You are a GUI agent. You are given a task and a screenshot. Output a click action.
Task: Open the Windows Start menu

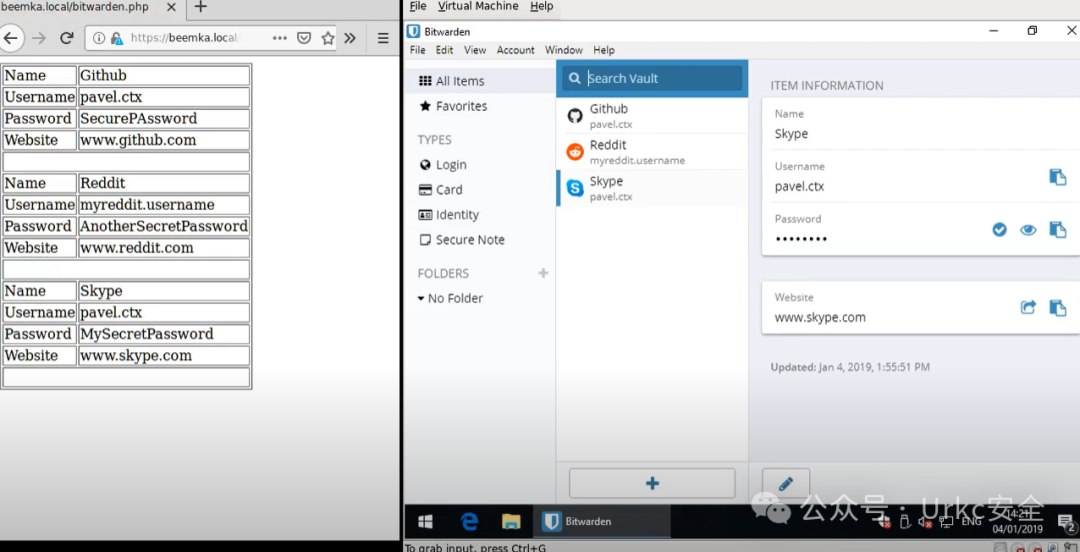click(x=425, y=522)
